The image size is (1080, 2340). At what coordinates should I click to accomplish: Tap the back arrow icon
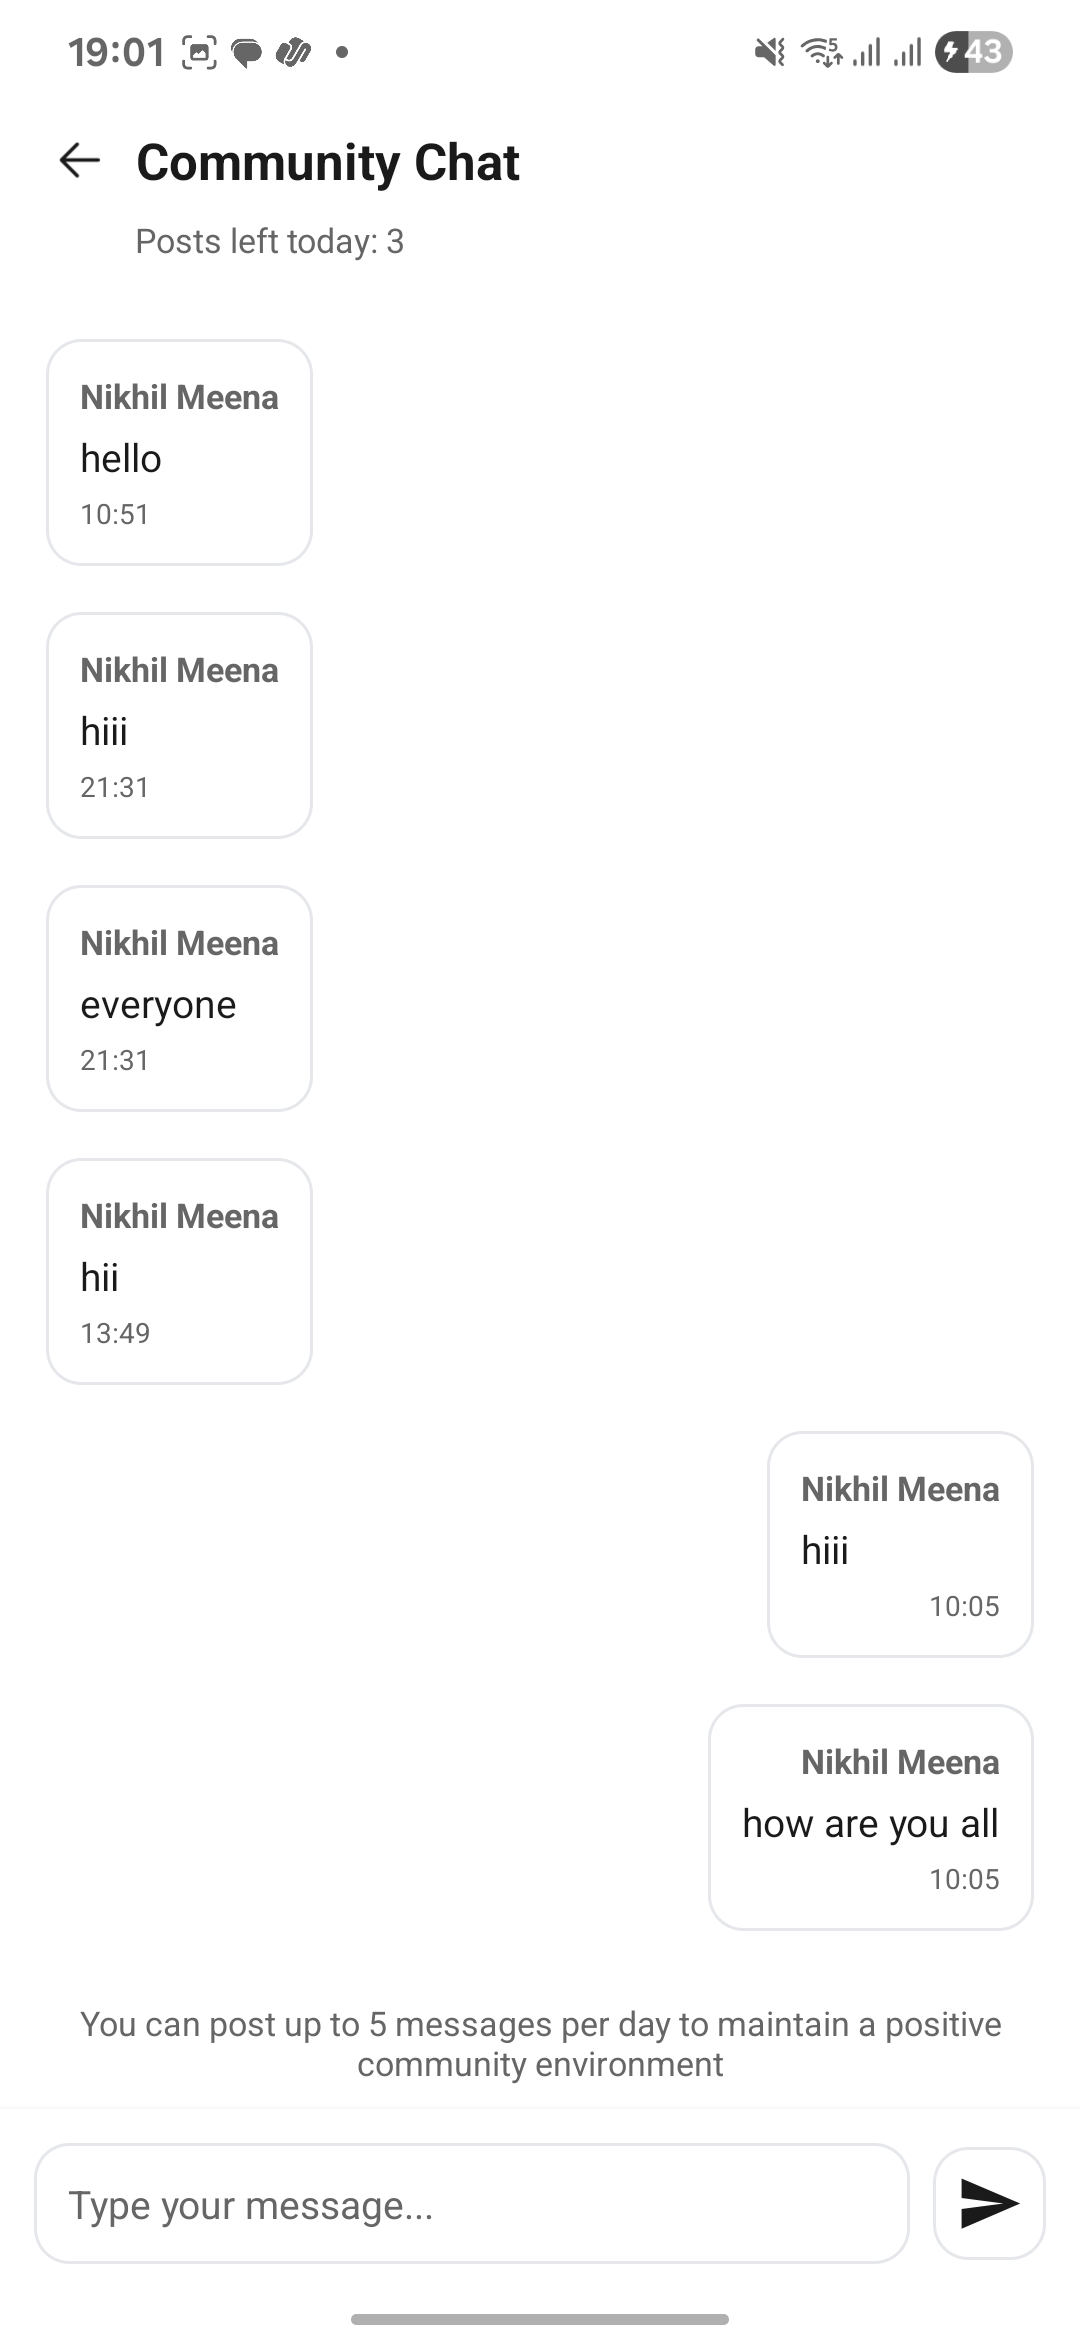pos(80,160)
